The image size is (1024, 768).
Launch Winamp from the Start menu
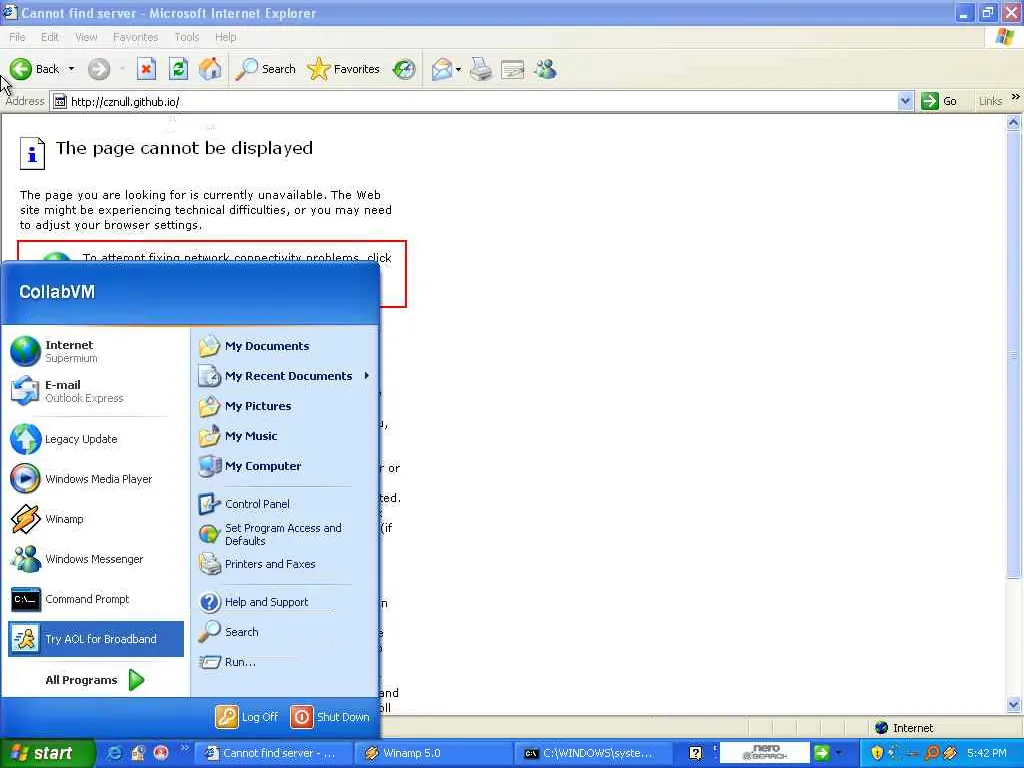click(x=95, y=519)
